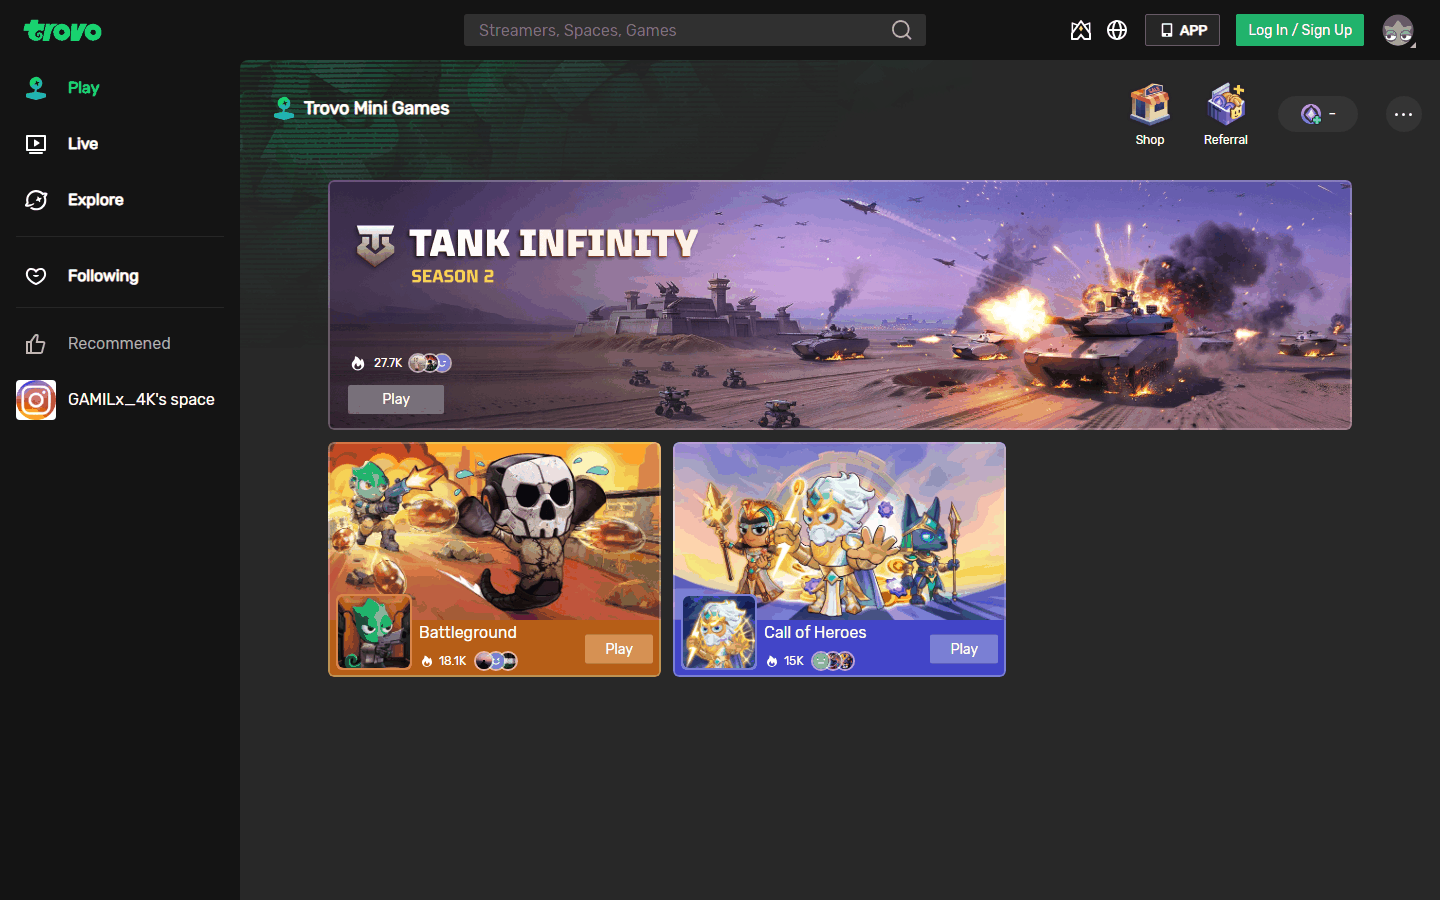Image resolution: width=1440 pixels, height=900 pixels.
Task: Click the APP download button
Action: 1182,30
